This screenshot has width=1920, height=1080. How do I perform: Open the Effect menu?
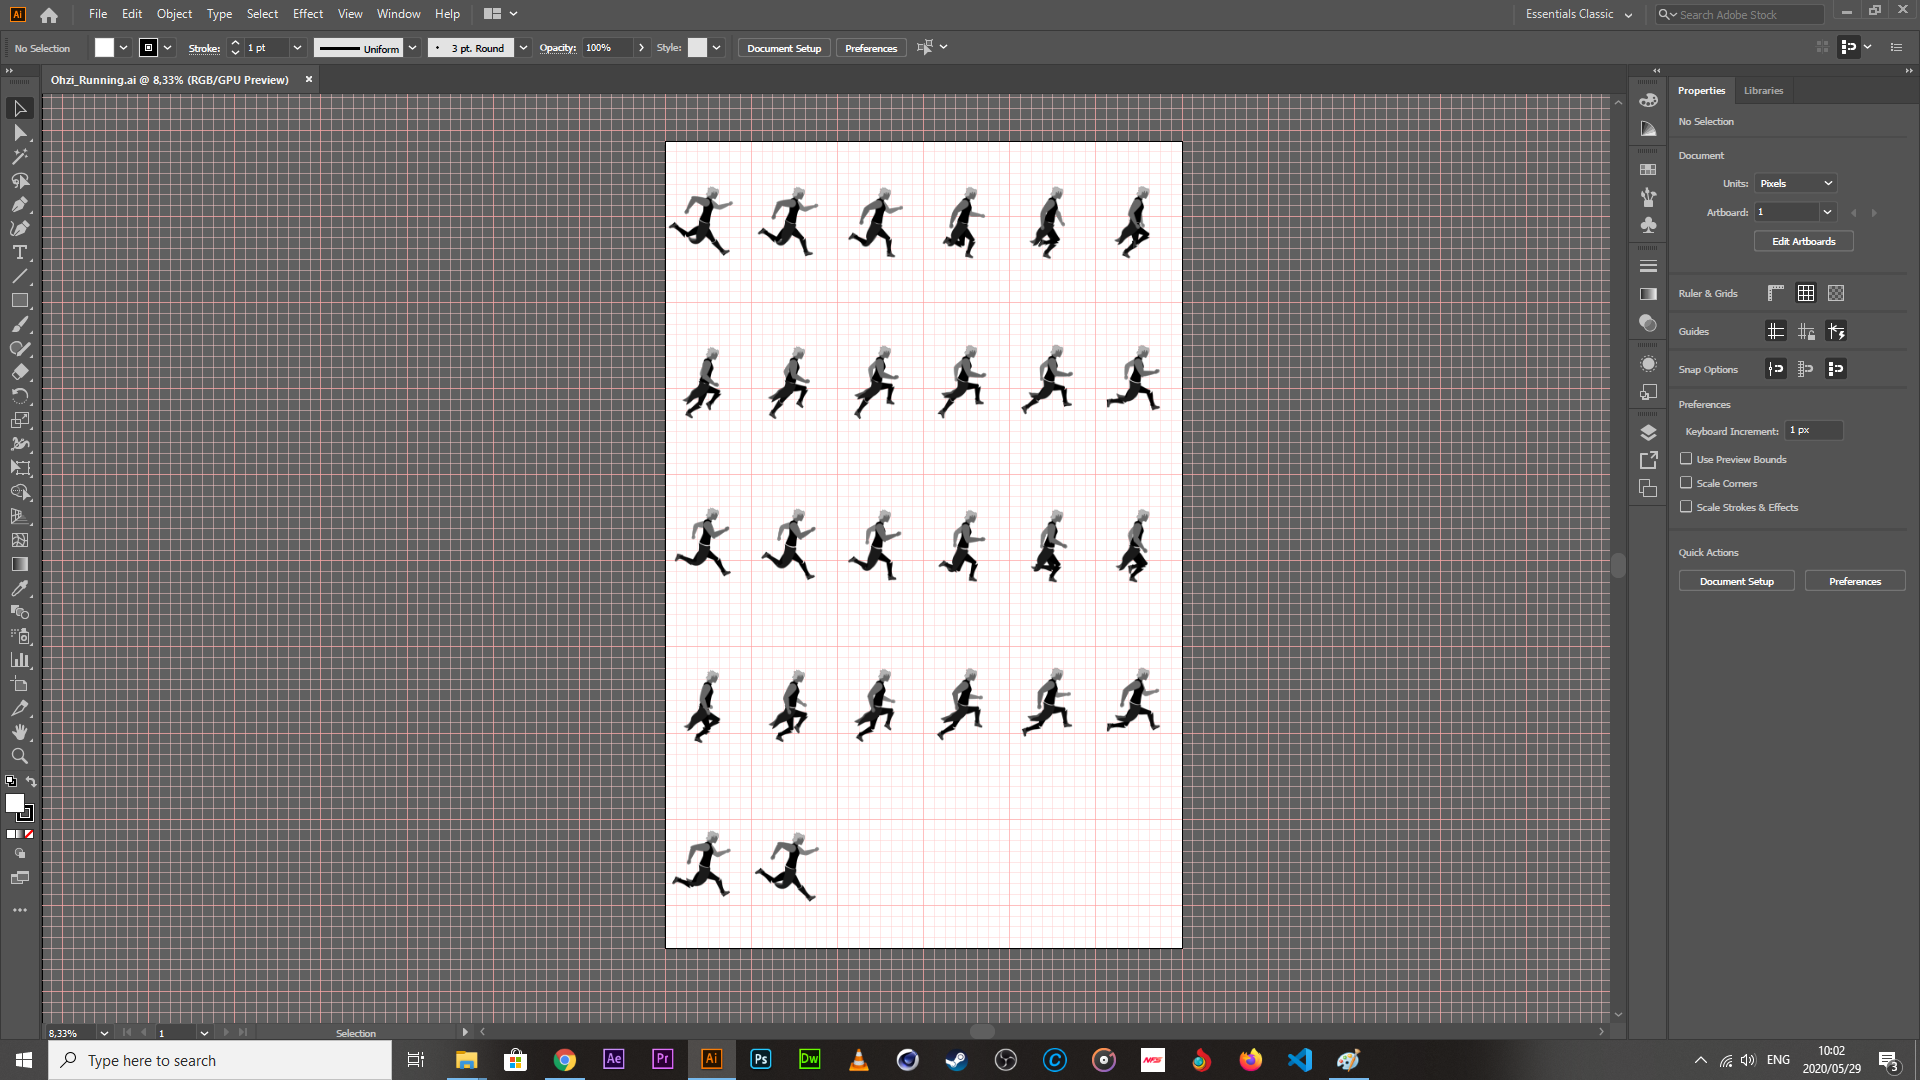(307, 14)
